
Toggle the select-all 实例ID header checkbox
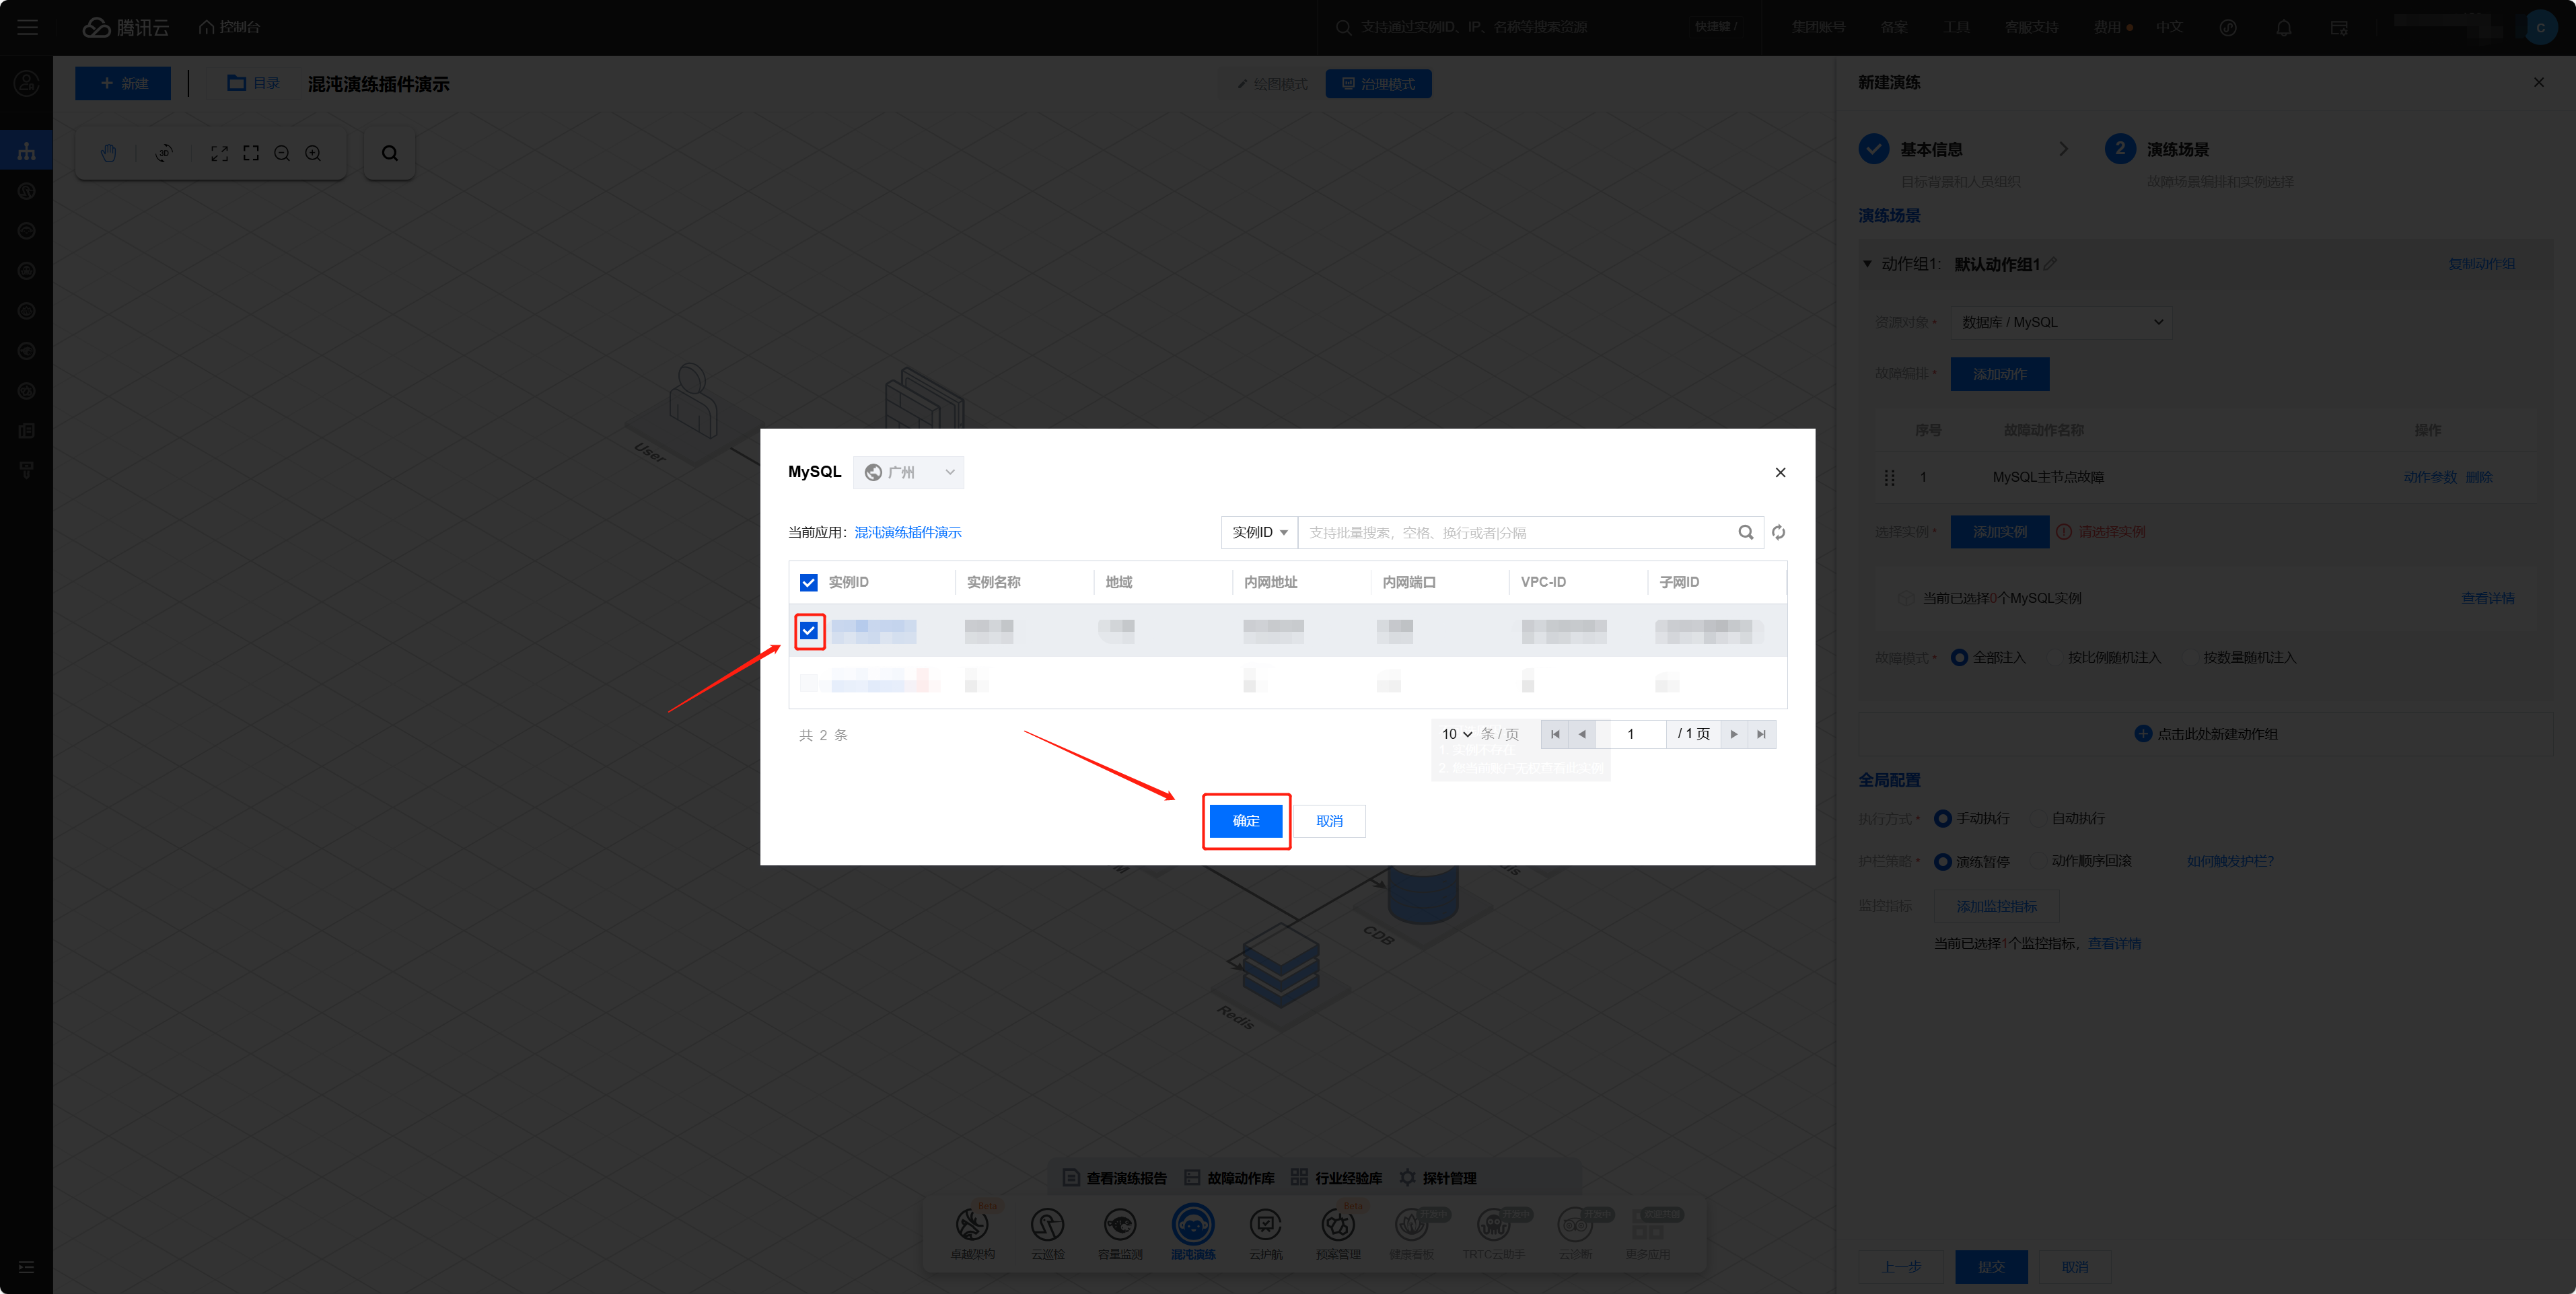809,582
